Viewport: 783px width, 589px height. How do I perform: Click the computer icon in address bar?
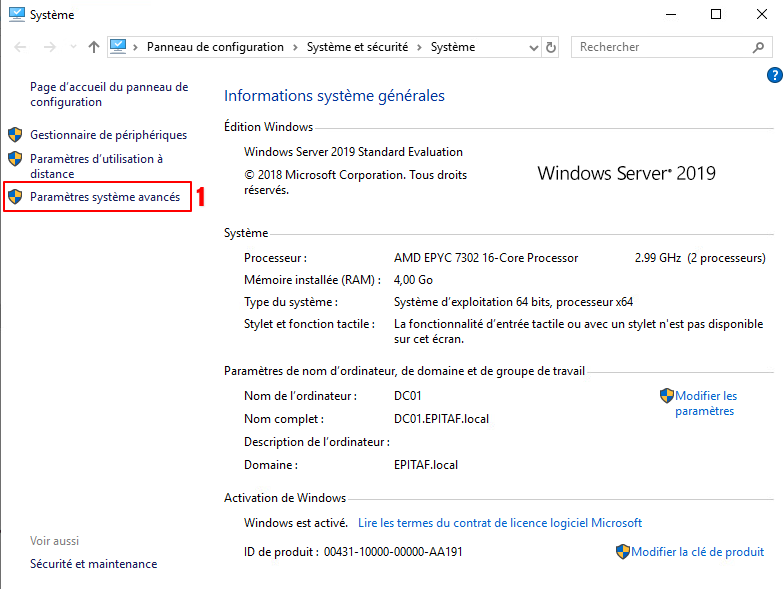(x=118, y=47)
